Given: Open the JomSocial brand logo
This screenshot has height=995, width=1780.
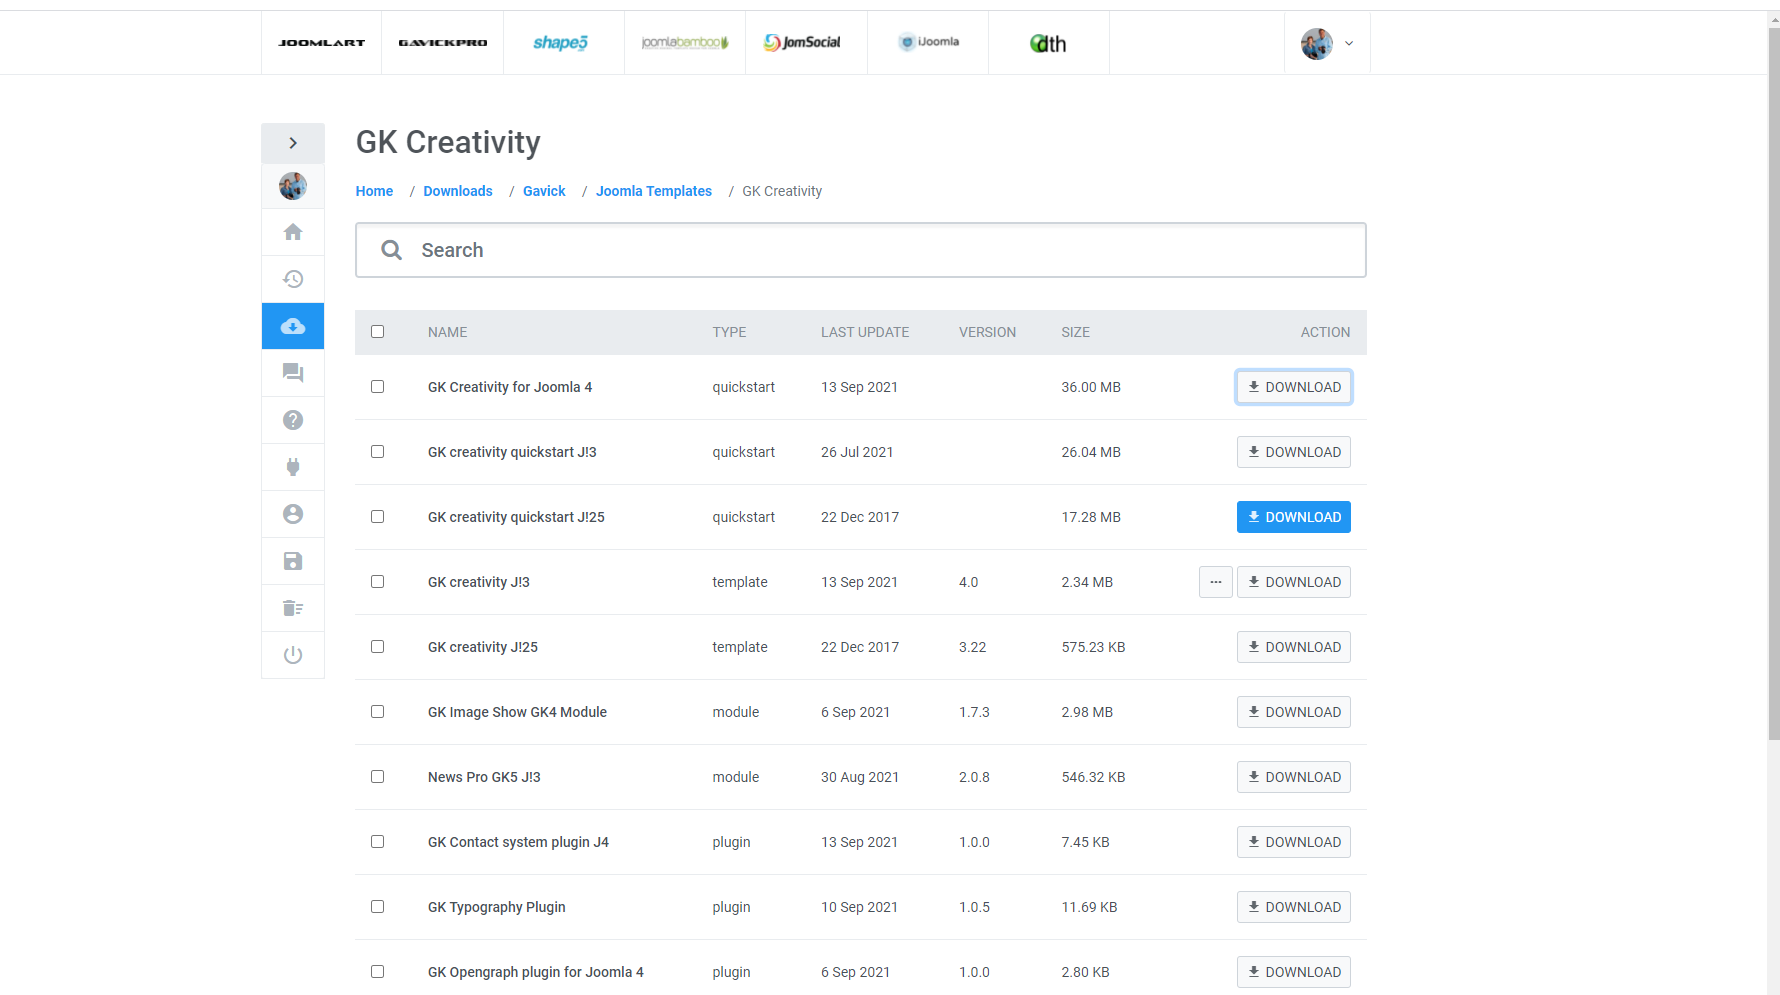Looking at the screenshot, I should pyautogui.click(x=803, y=42).
